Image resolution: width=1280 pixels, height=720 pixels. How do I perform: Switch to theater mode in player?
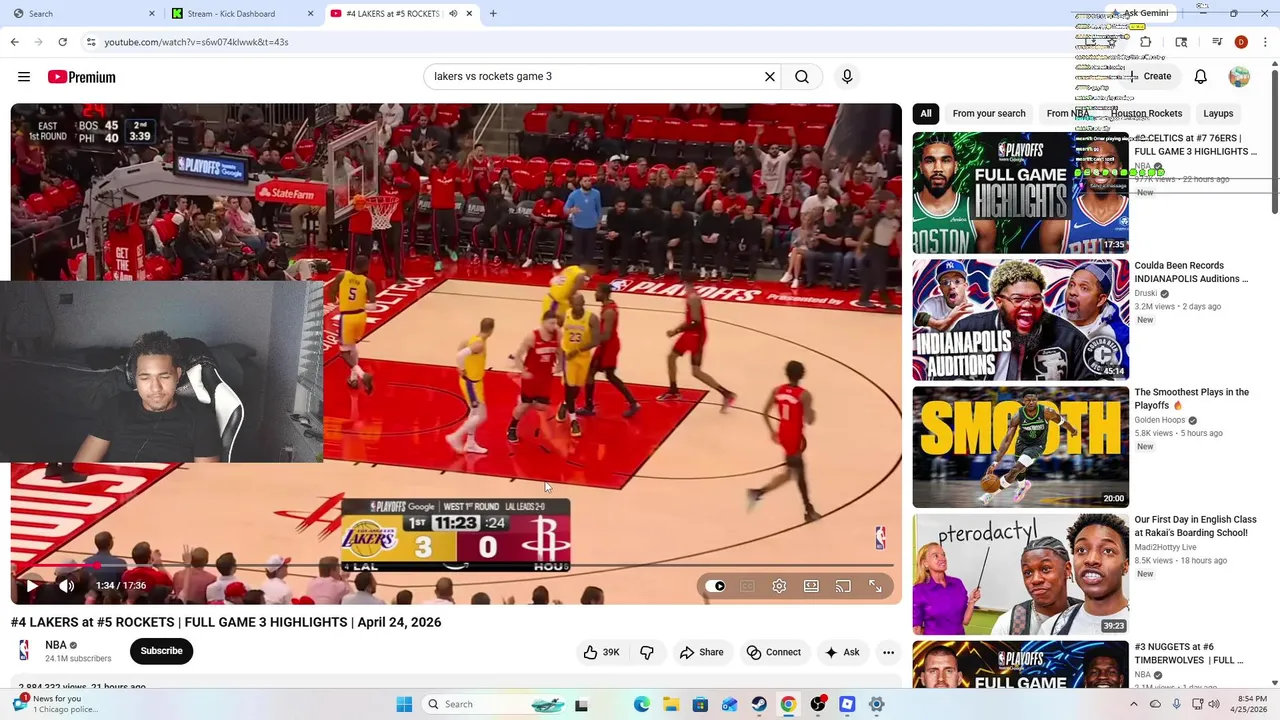[811, 586]
